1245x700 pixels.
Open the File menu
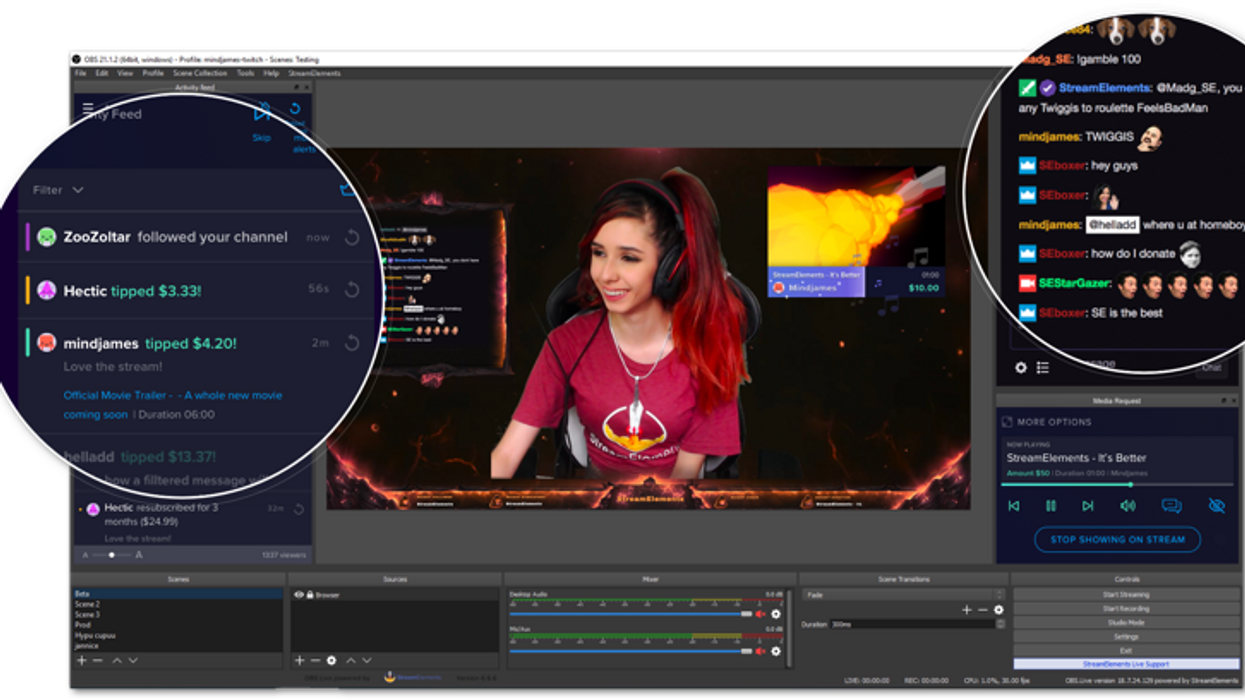coord(81,74)
